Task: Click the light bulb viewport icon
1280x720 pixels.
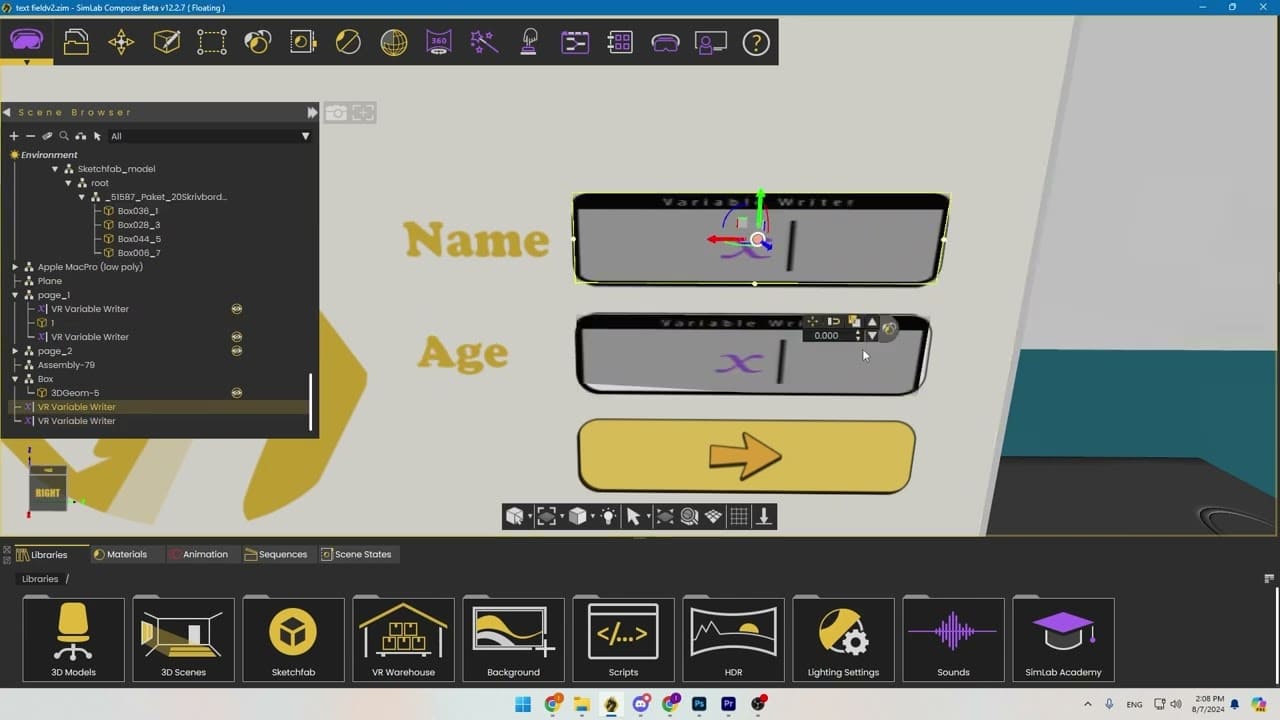Action: [x=607, y=516]
